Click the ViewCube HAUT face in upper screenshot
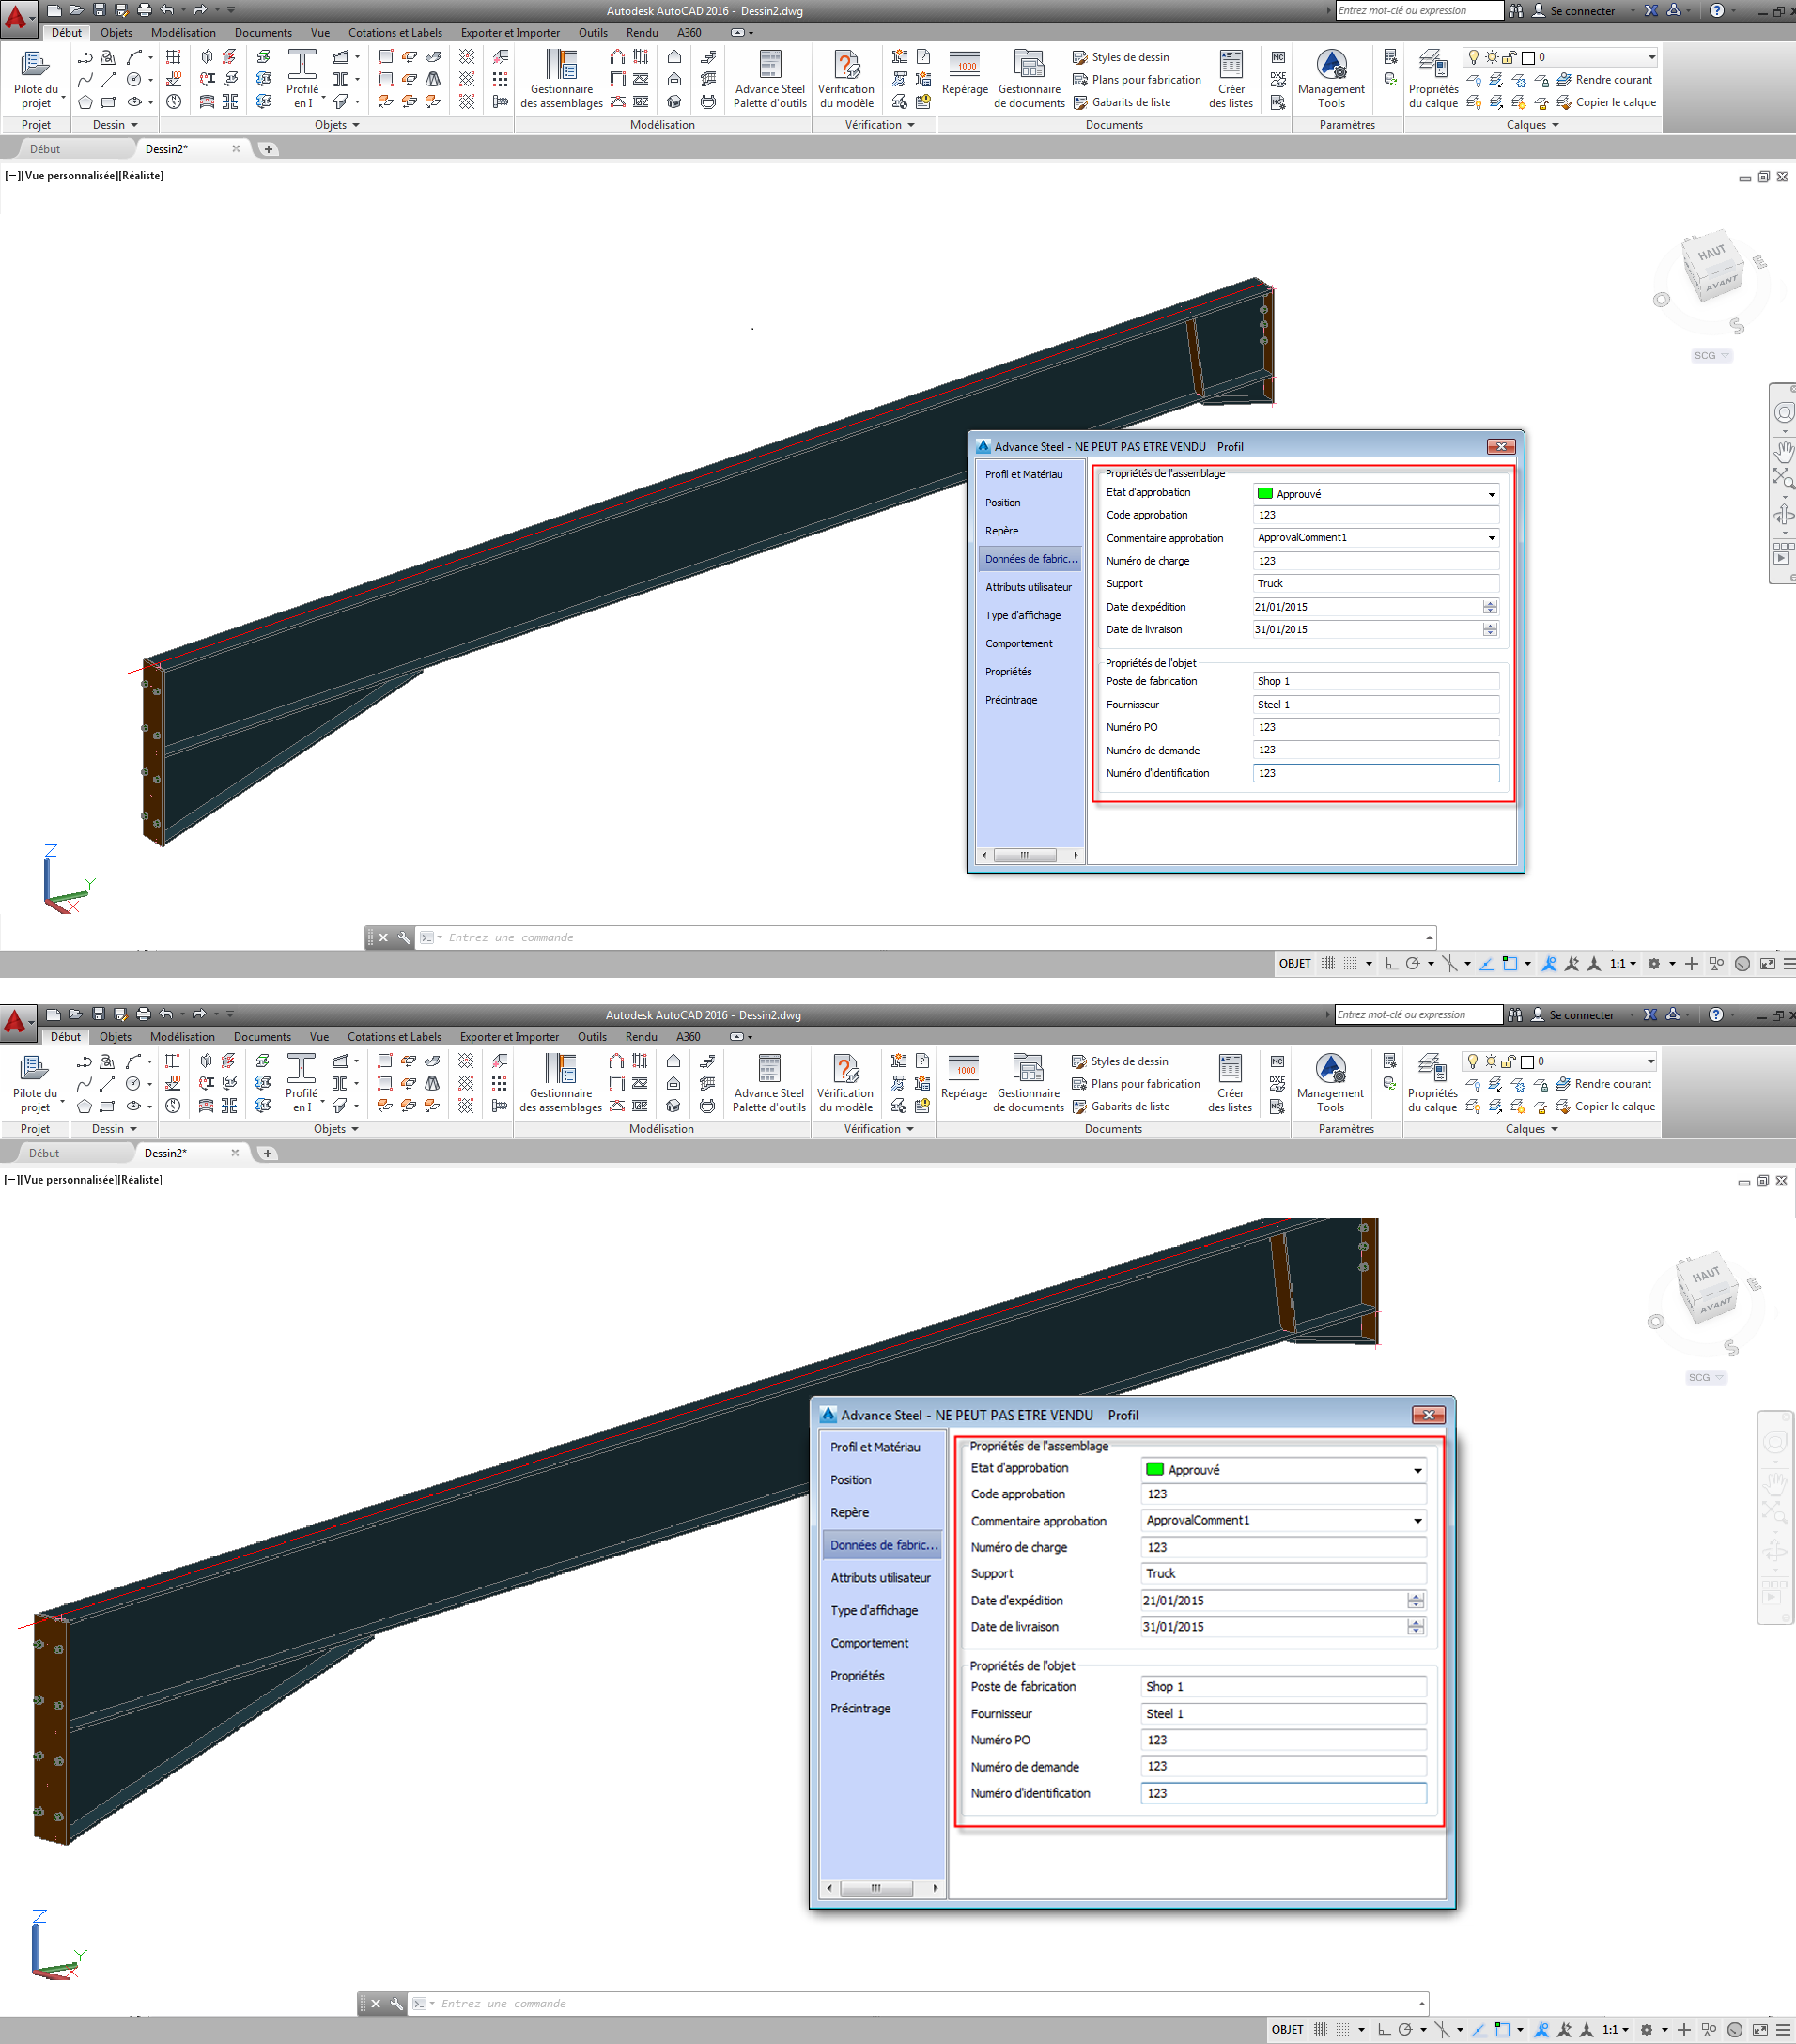Viewport: 1796px width, 2044px height. (1711, 252)
